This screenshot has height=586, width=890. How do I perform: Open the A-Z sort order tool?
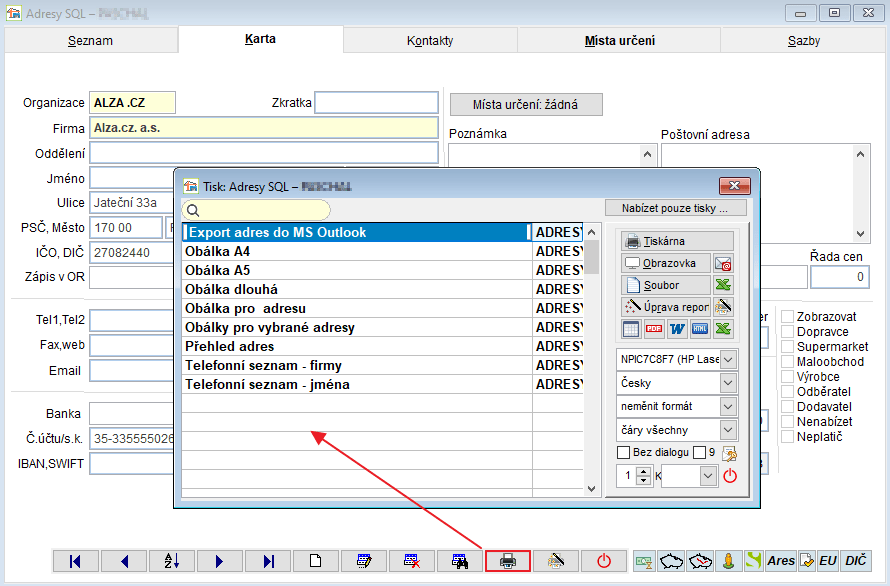(x=172, y=561)
